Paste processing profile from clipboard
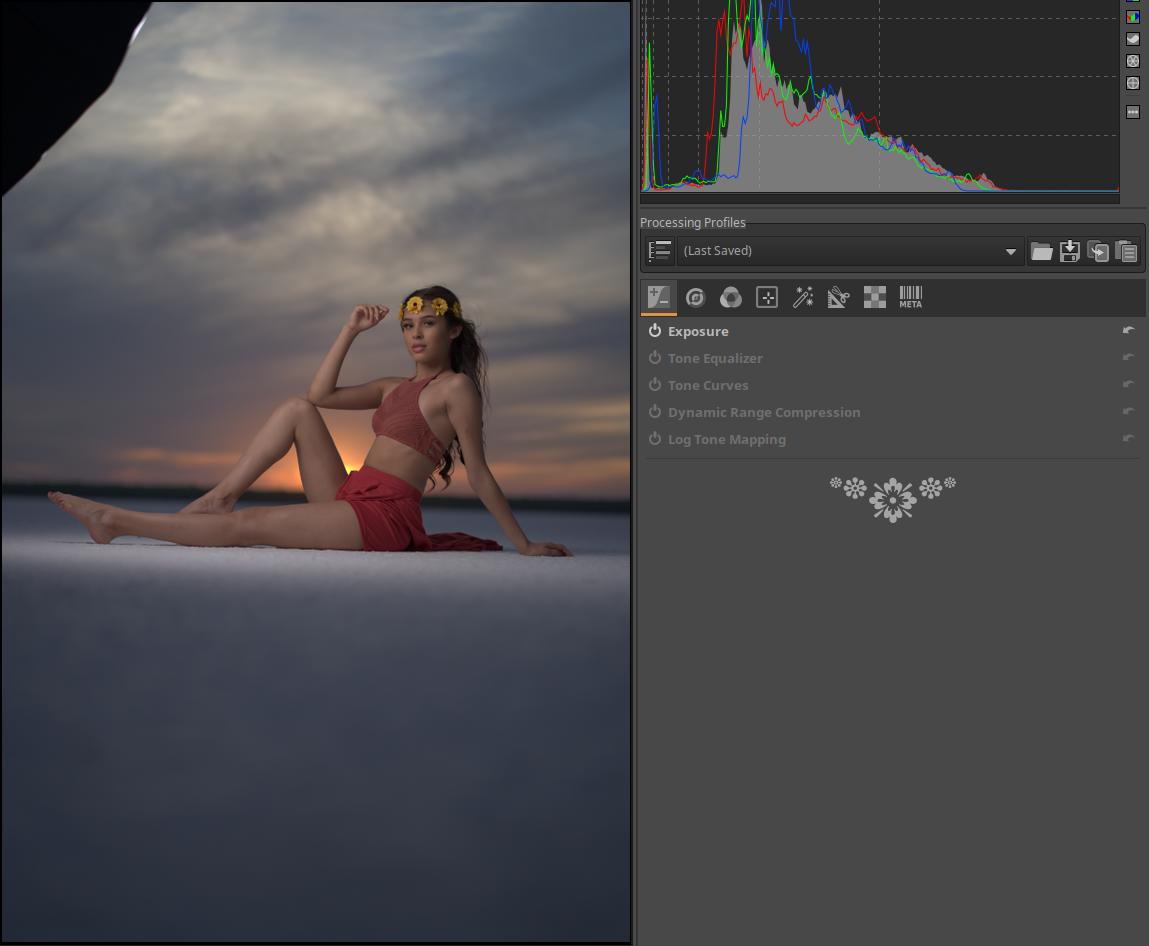 pyautogui.click(x=1126, y=251)
